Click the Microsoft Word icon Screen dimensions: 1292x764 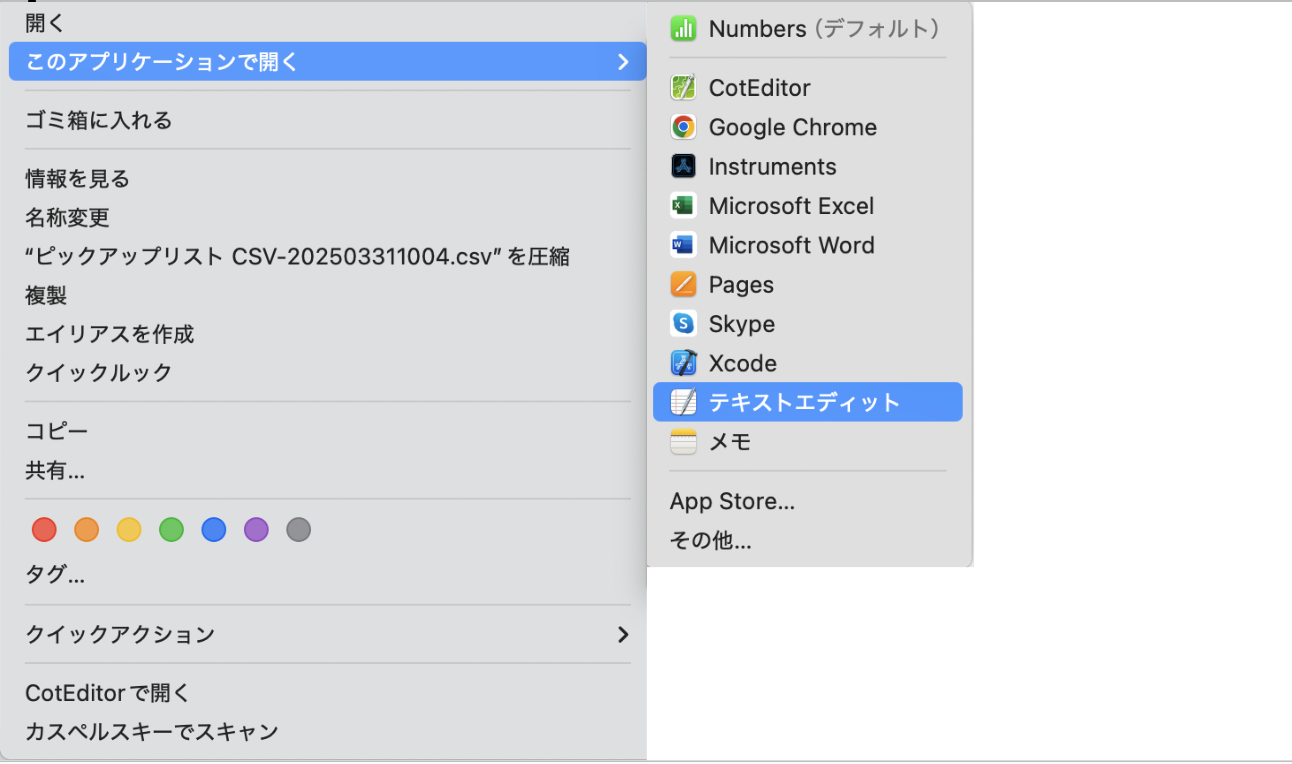tap(683, 245)
